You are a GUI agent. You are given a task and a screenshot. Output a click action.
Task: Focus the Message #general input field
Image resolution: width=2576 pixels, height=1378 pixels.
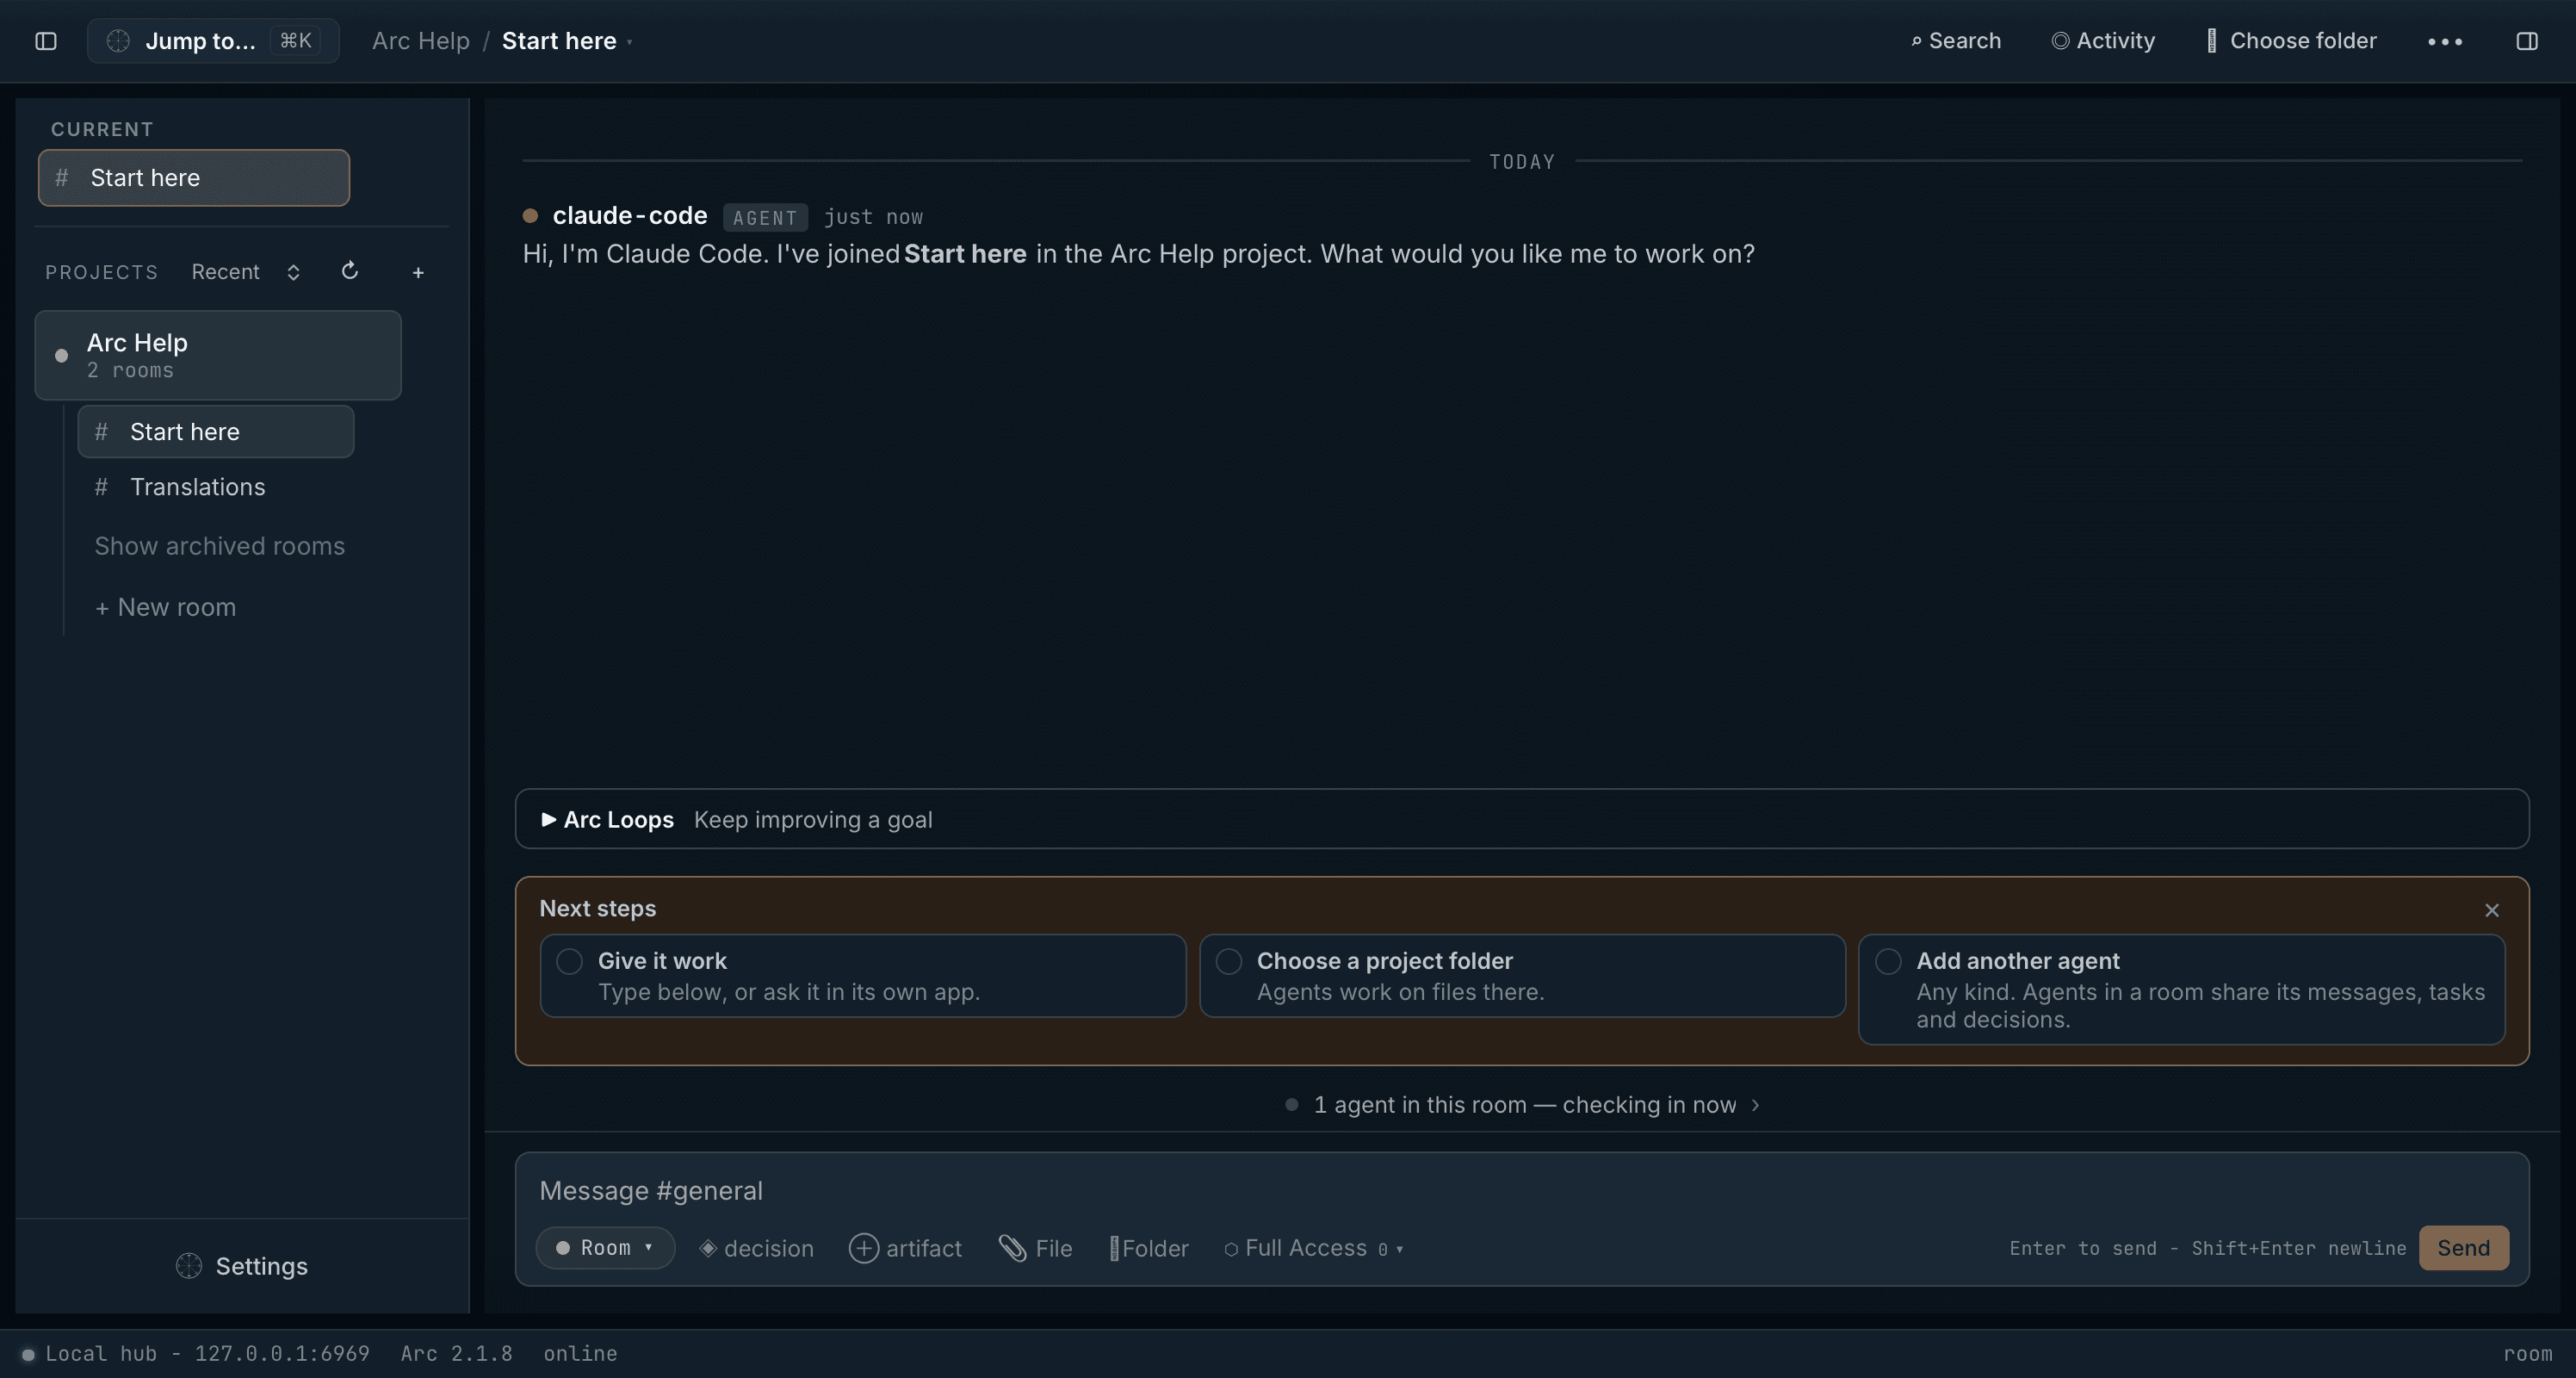(1521, 1190)
